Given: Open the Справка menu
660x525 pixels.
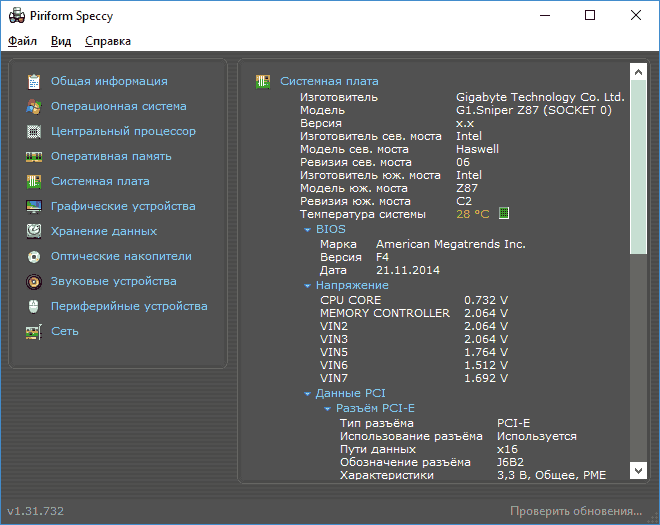Looking at the screenshot, I should pyautogui.click(x=108, y=41).
